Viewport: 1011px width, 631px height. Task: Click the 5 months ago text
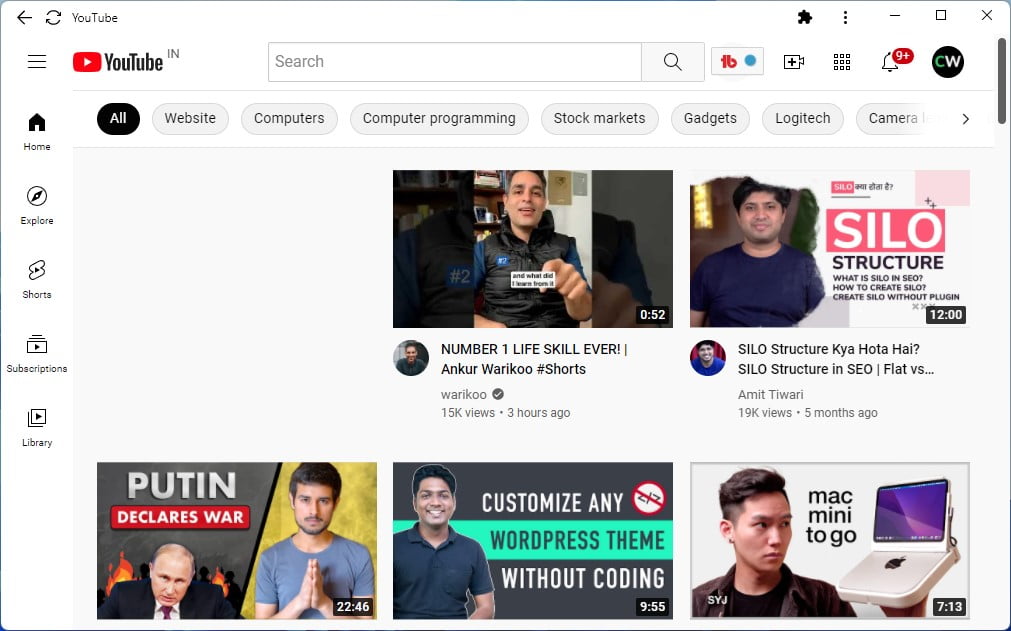click(x=841, y=413)
